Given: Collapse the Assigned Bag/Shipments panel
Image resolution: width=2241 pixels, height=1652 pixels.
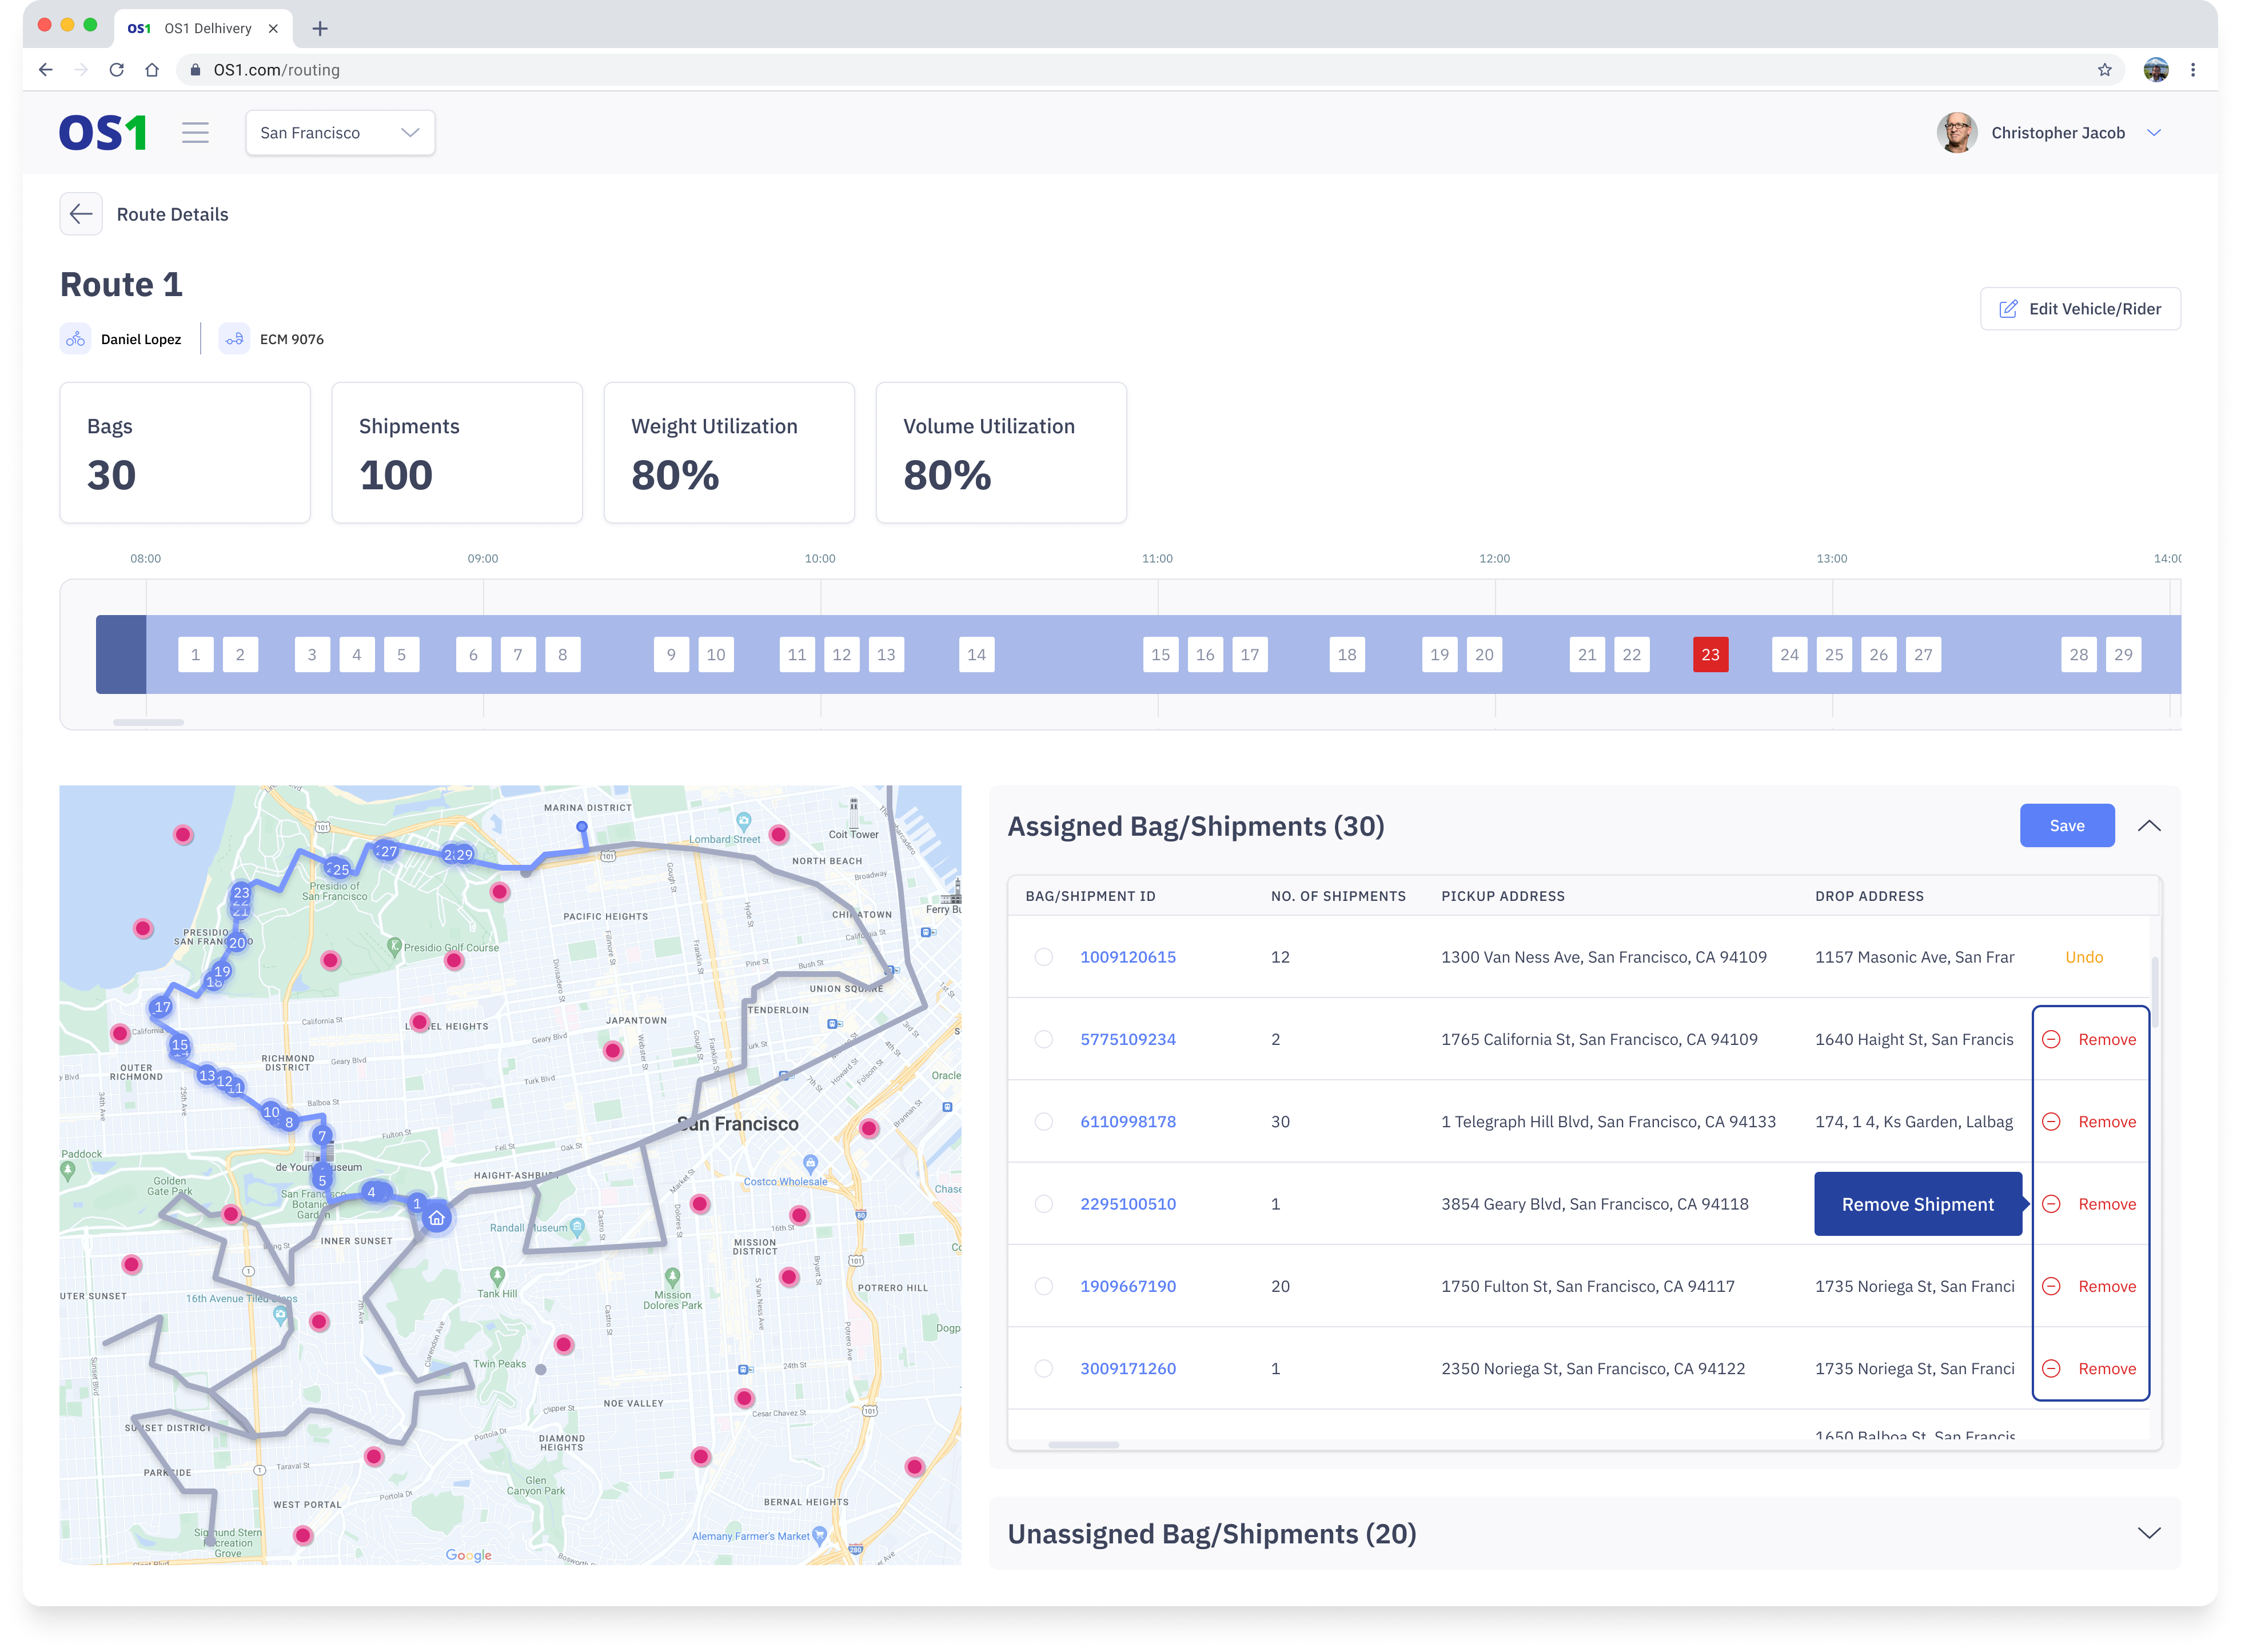Looking at the screenshot, I should pos(2148,826).
